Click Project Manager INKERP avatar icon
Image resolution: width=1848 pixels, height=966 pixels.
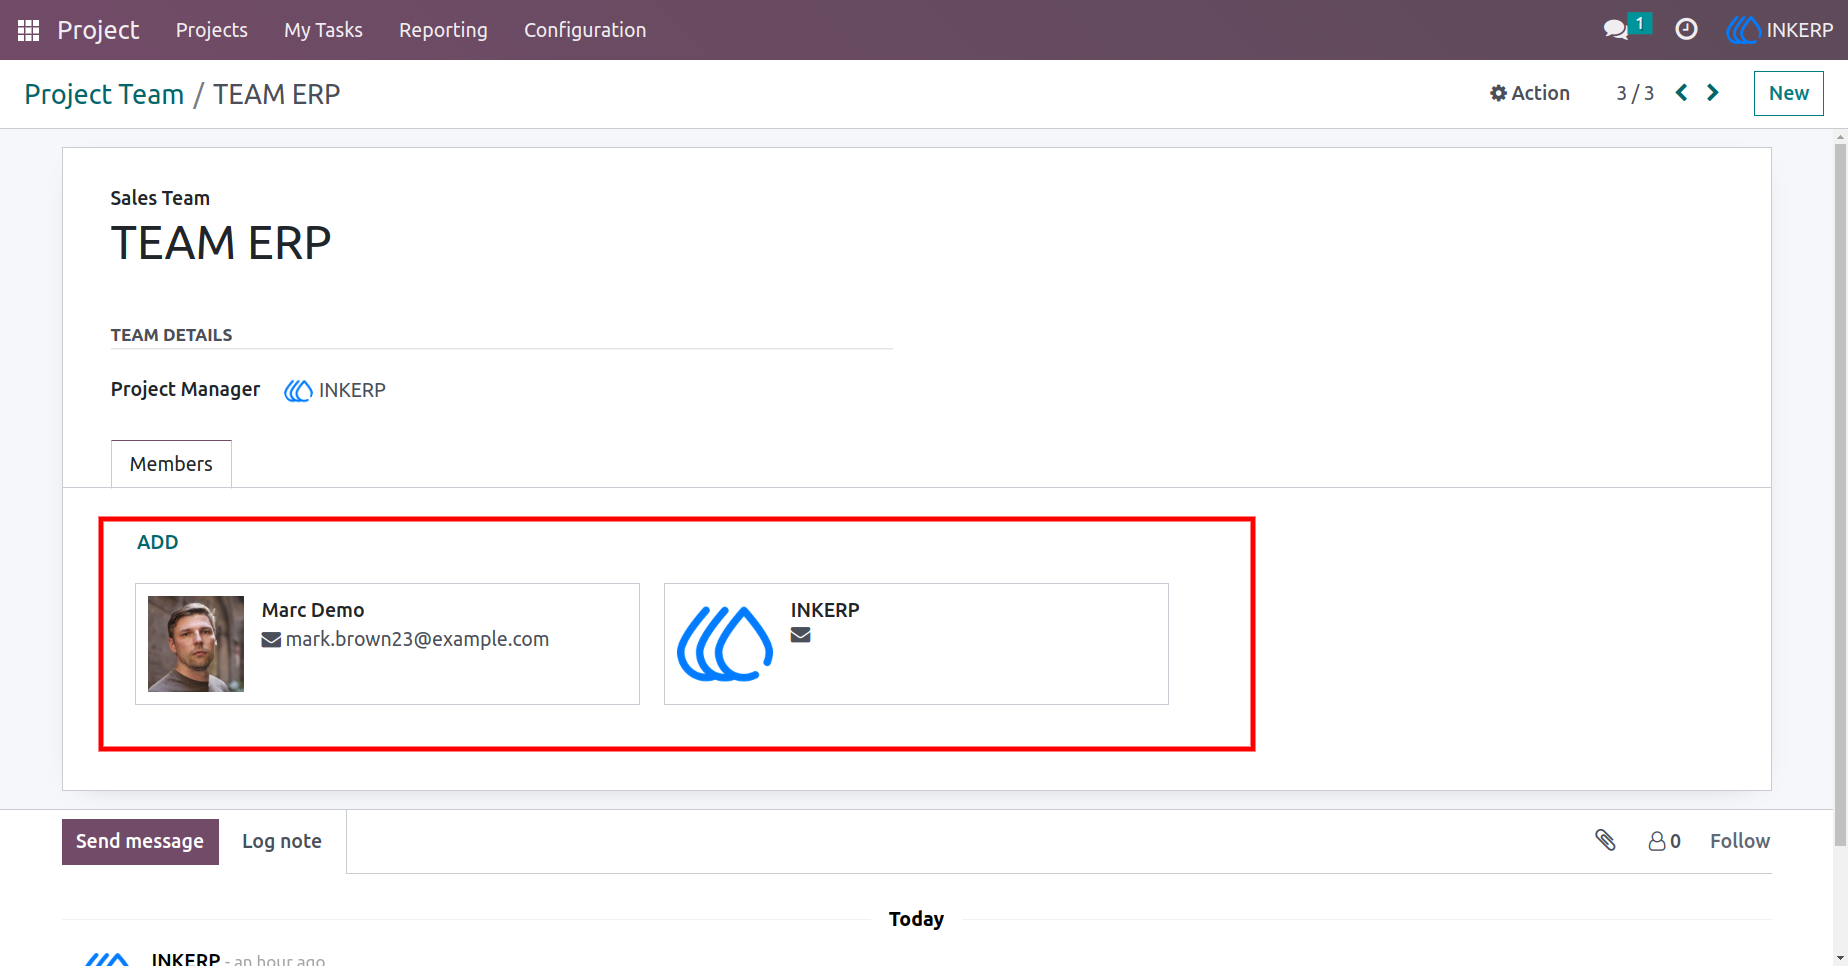click(298, 390)
